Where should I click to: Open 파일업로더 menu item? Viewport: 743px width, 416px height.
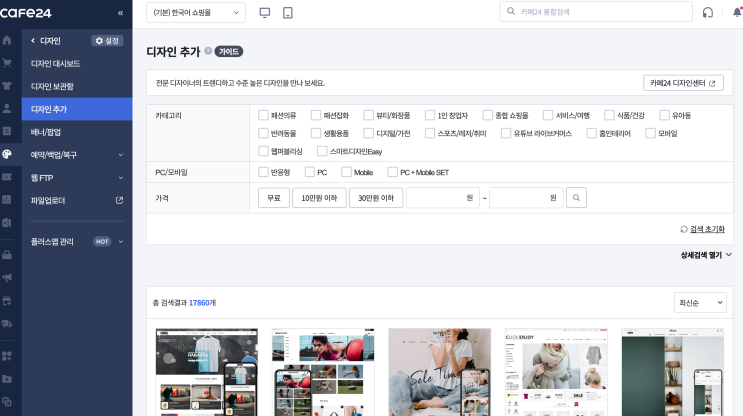(x=48, y=200)
